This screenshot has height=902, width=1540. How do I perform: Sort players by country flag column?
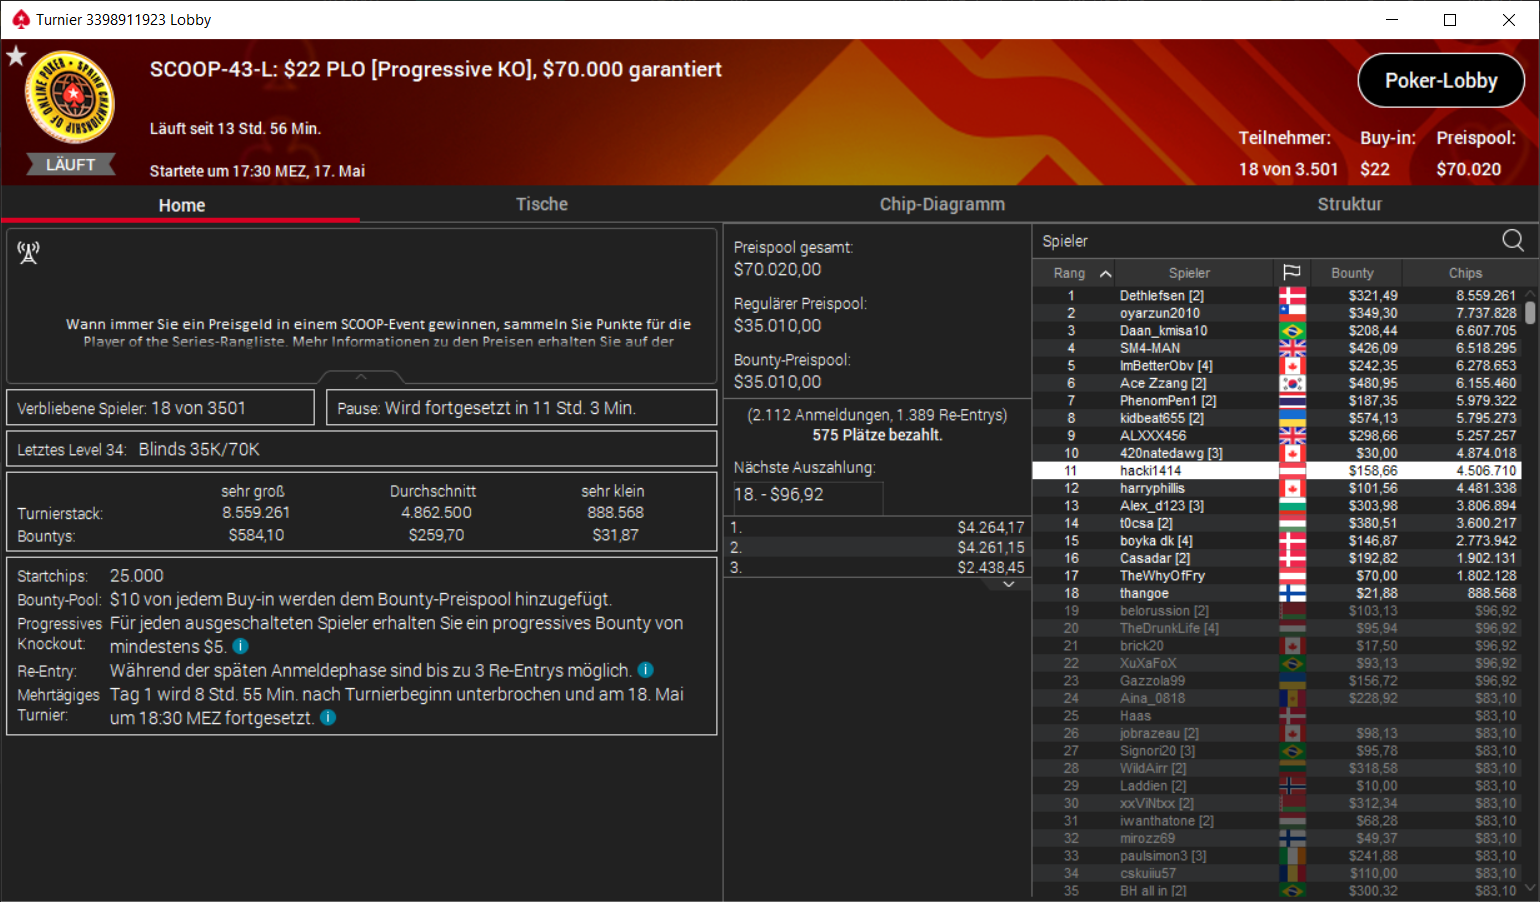1292,272
